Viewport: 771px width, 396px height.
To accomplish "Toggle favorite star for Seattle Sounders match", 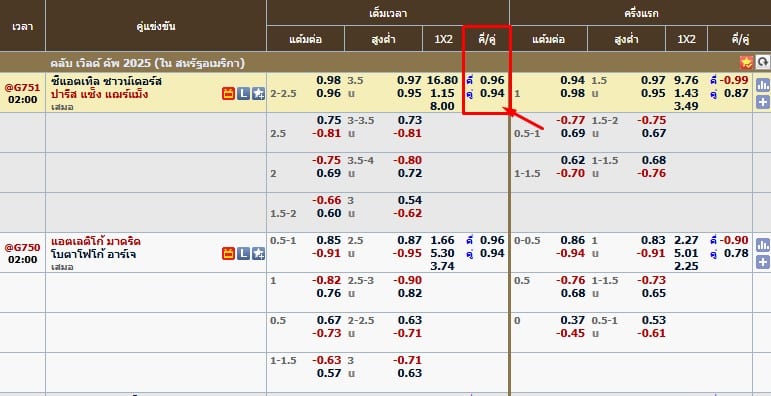I will 259,93.
